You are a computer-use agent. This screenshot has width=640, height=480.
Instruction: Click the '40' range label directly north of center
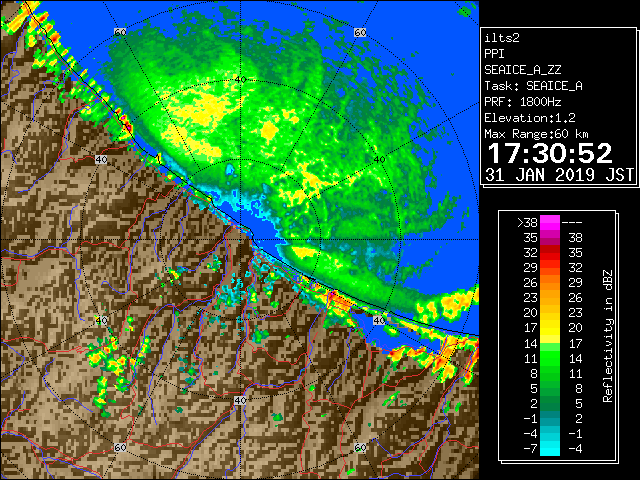pos(240,80)
